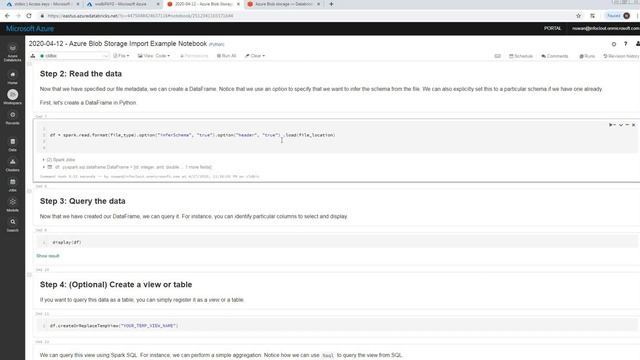Viewport: 640px width, 360px height.
Task: Open a new browser tab
Action: pyautogui.click(x=331, y=4)
